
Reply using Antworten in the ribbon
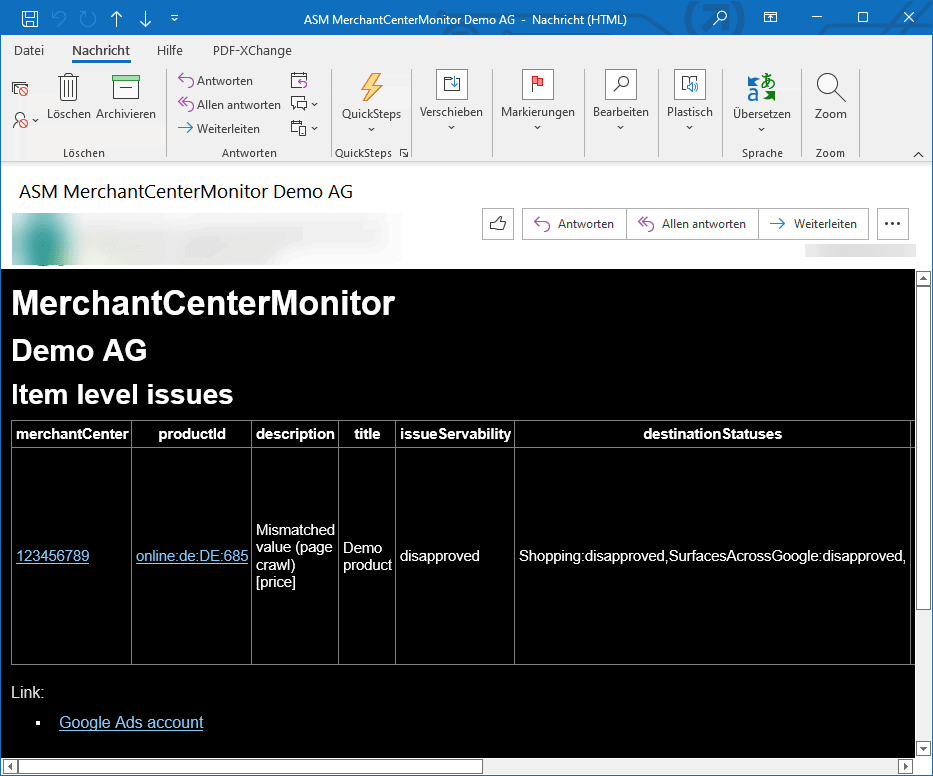click(215, 80)
